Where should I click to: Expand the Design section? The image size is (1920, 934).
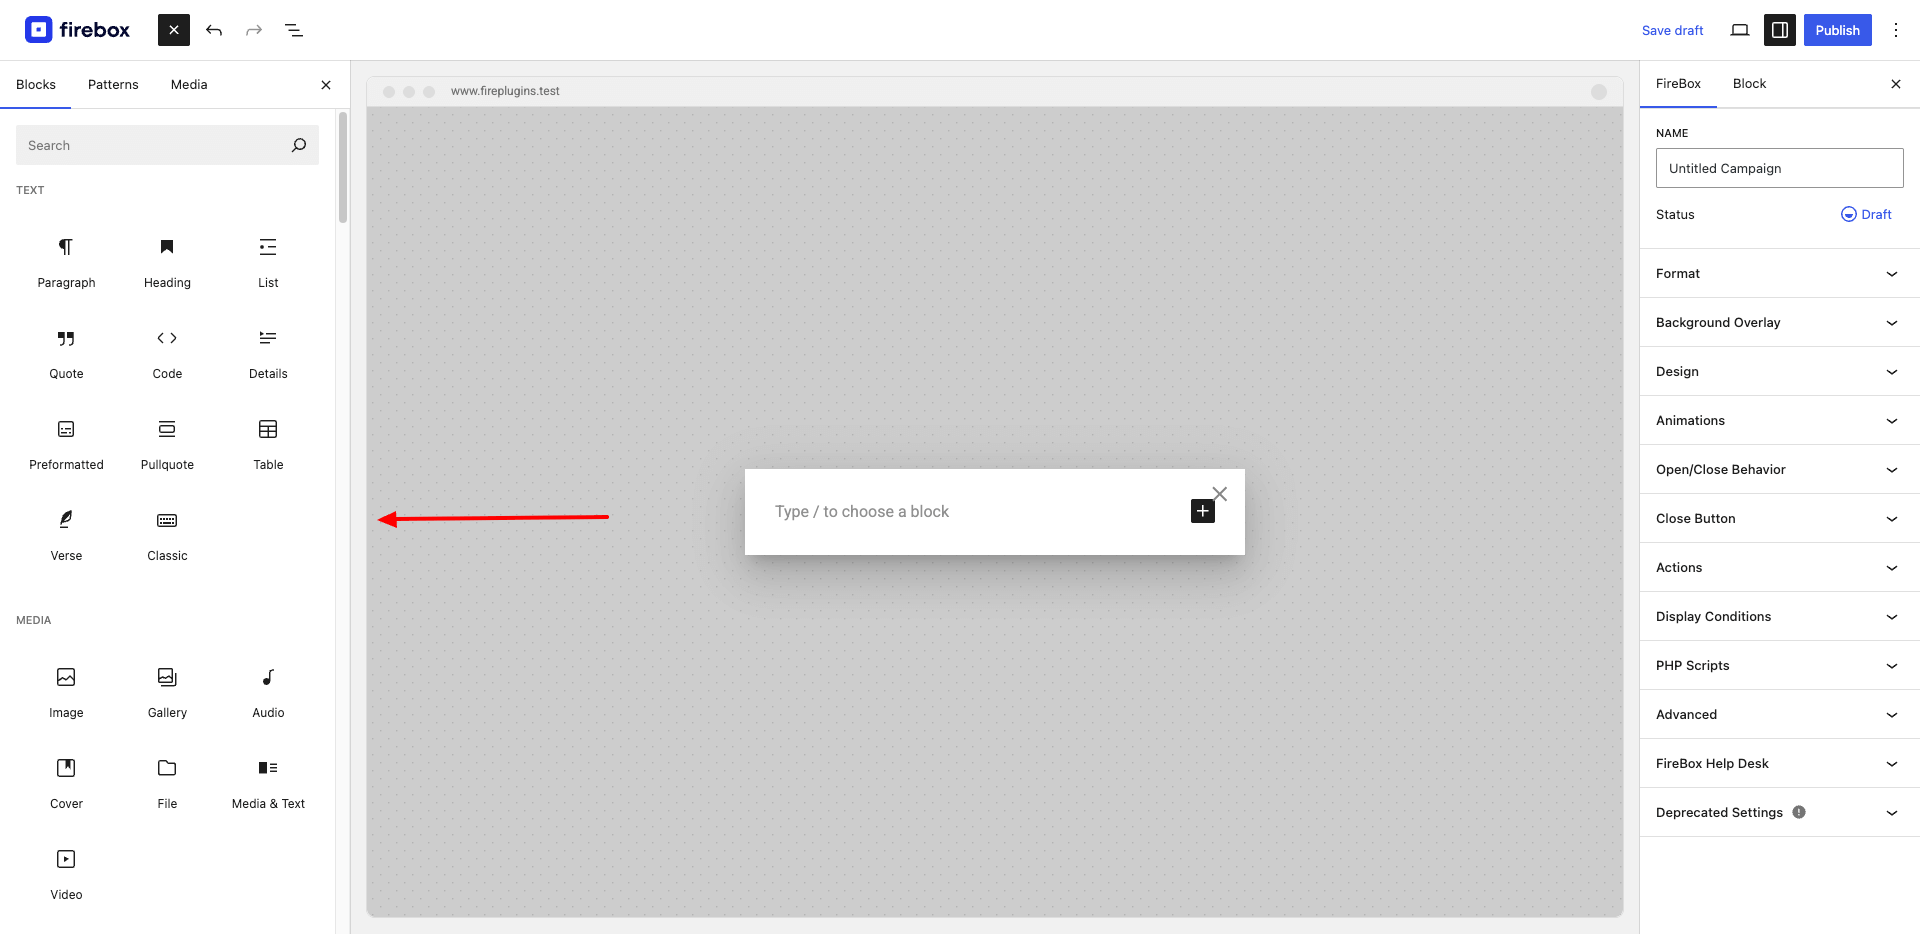(x=1779, y=372)
